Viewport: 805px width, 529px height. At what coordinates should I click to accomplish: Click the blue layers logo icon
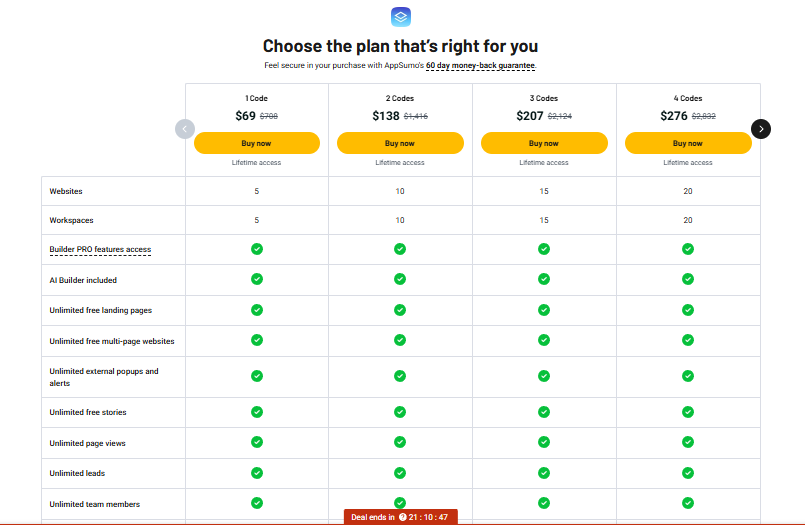pos(400,17)
